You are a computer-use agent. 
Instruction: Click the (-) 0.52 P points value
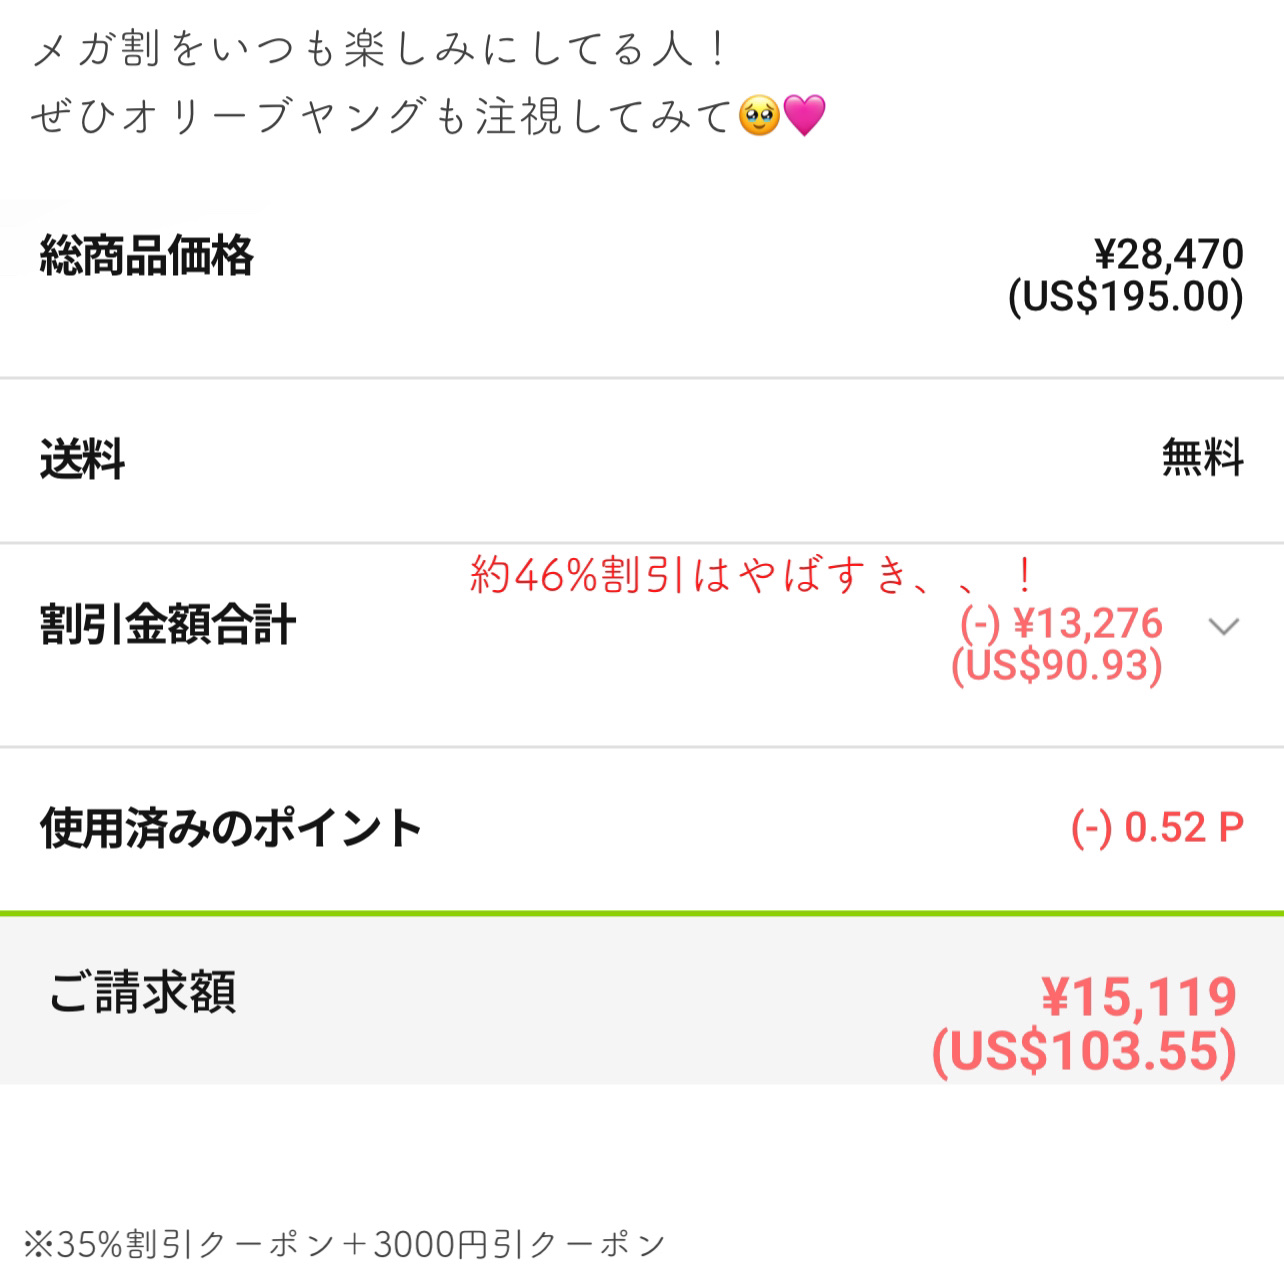pyautogui.click(x=1157, y=828)
